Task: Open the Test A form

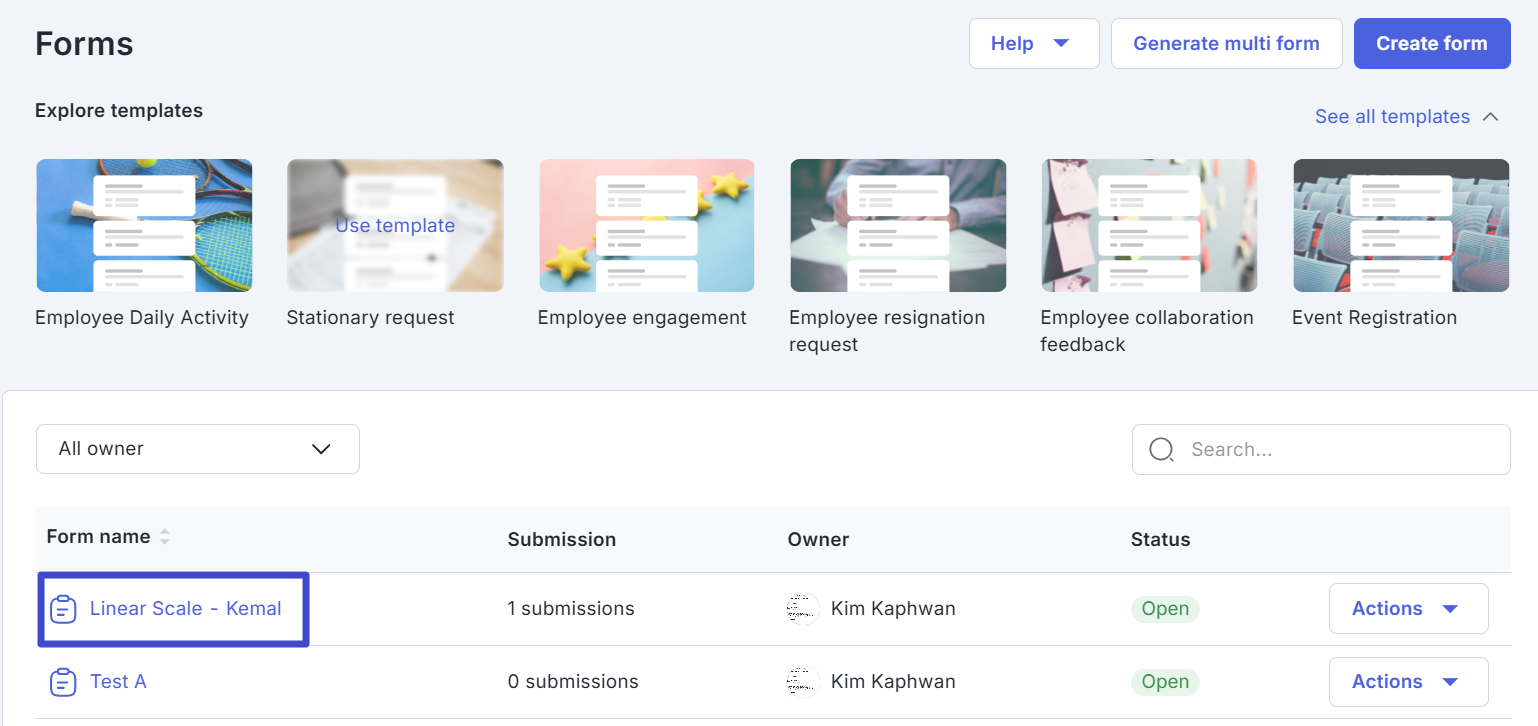Action: [118, 682]
